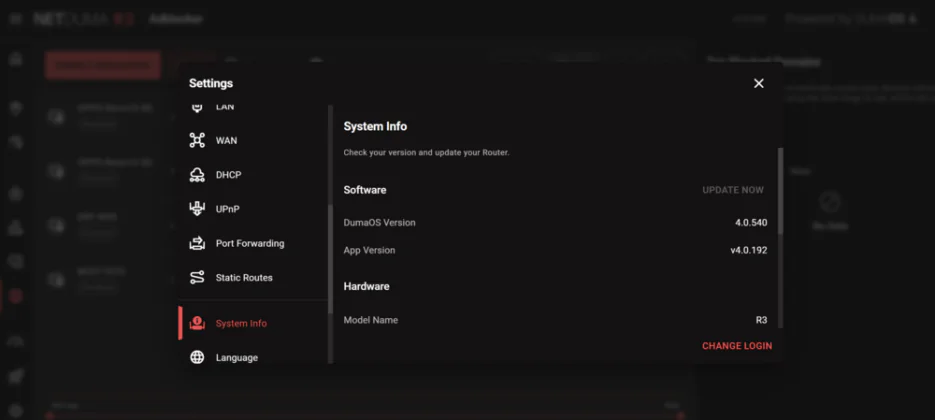Click the Hardware section heading

(366, 287)
